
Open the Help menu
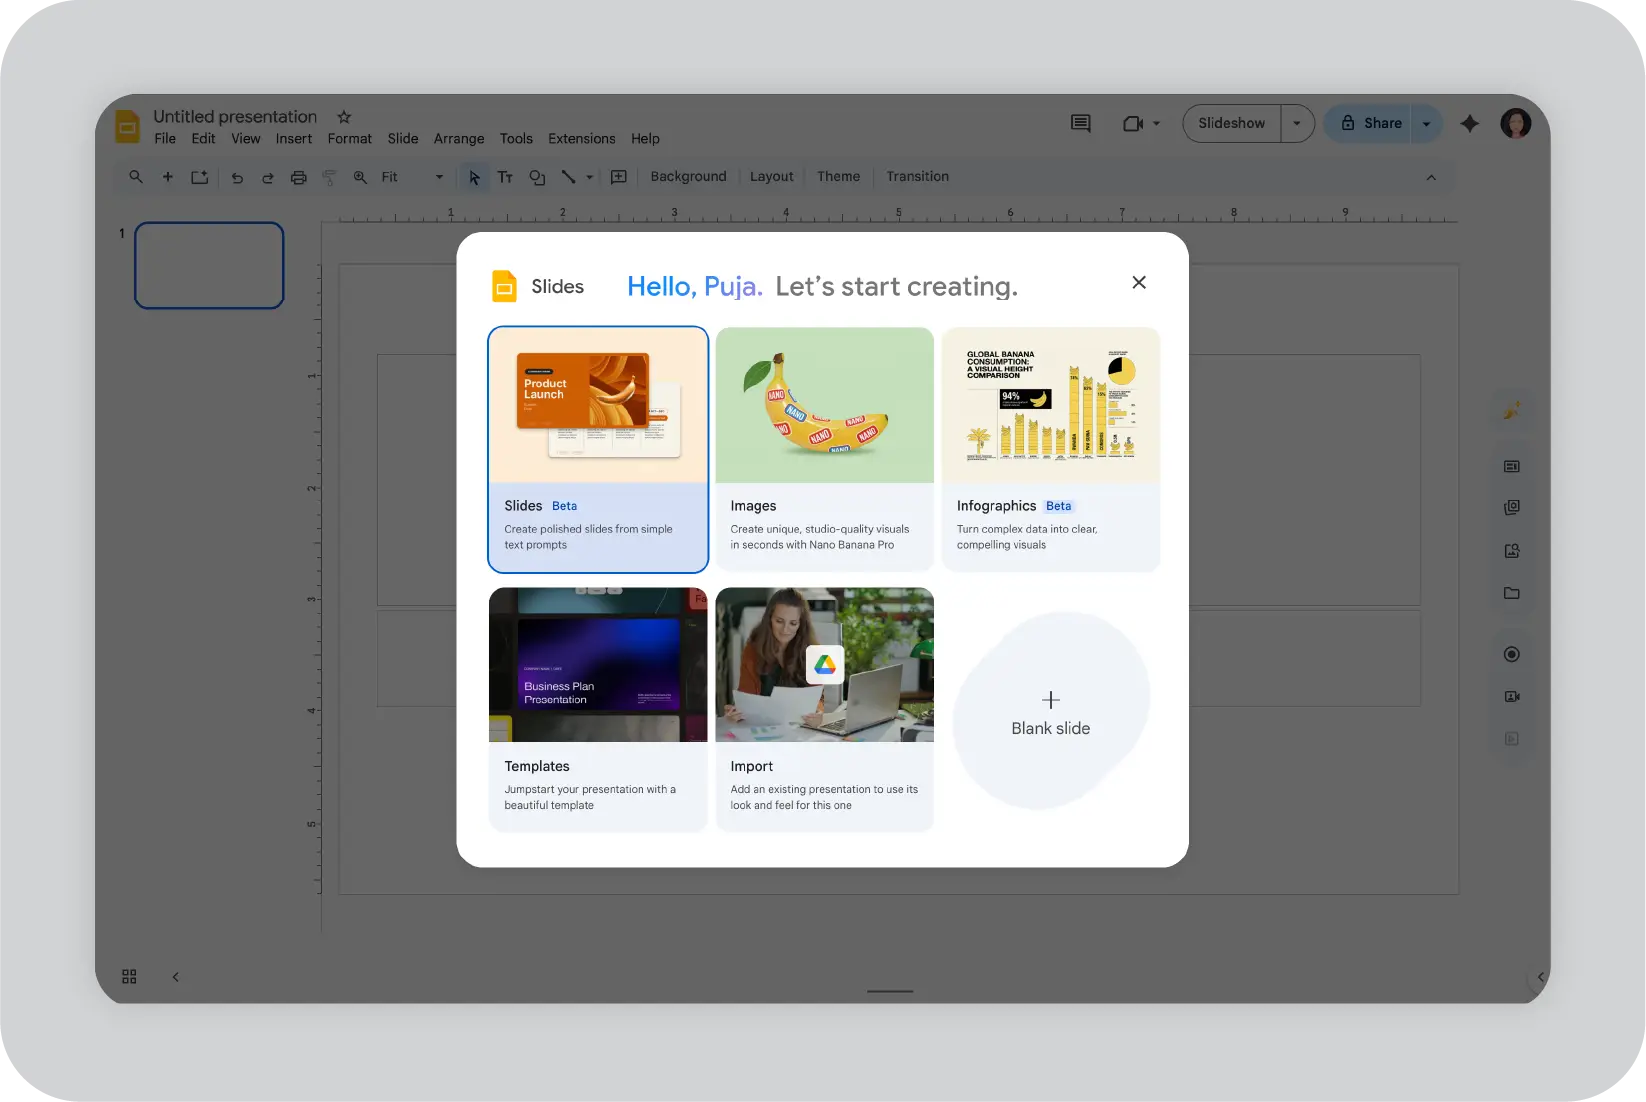coord(645,139)
